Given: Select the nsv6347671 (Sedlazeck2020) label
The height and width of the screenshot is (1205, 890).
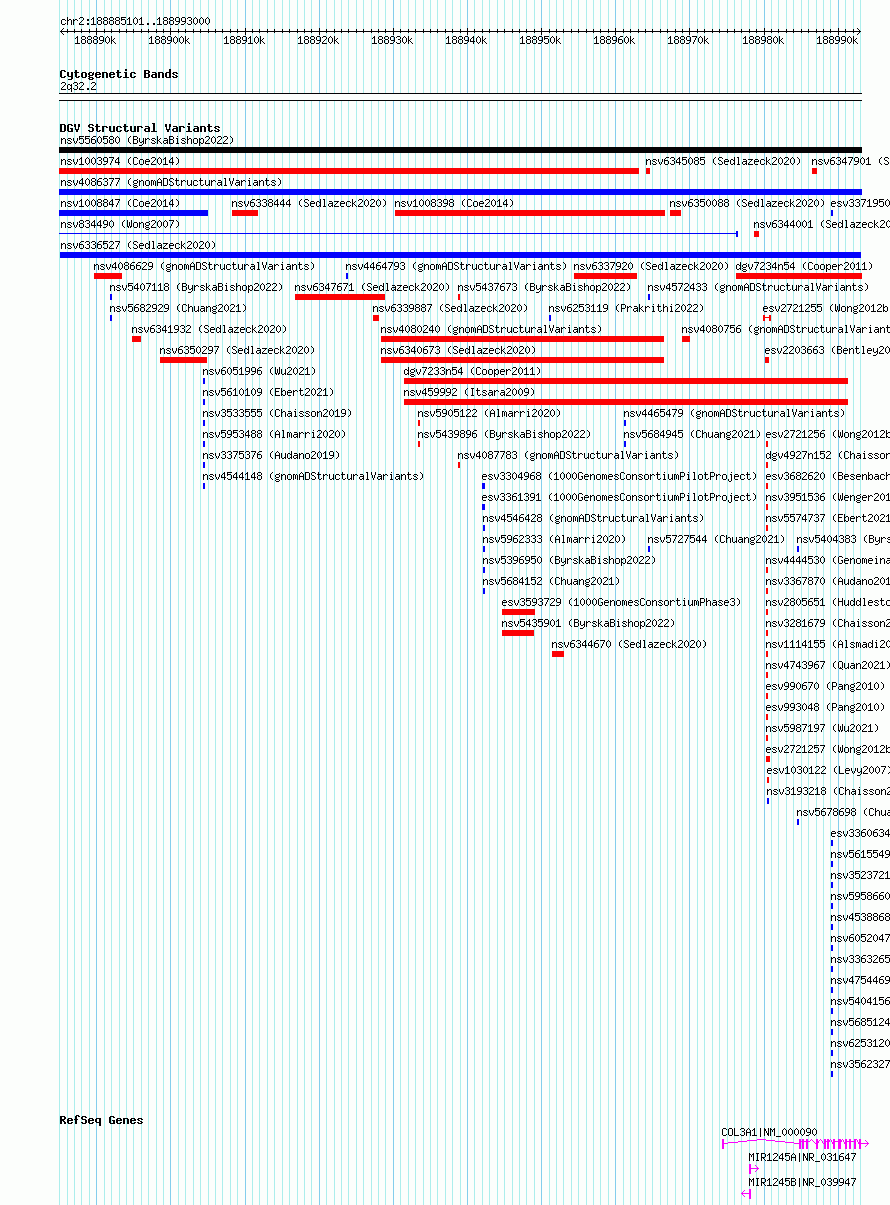Looking at the screenshot, I should tap(373, 287).
